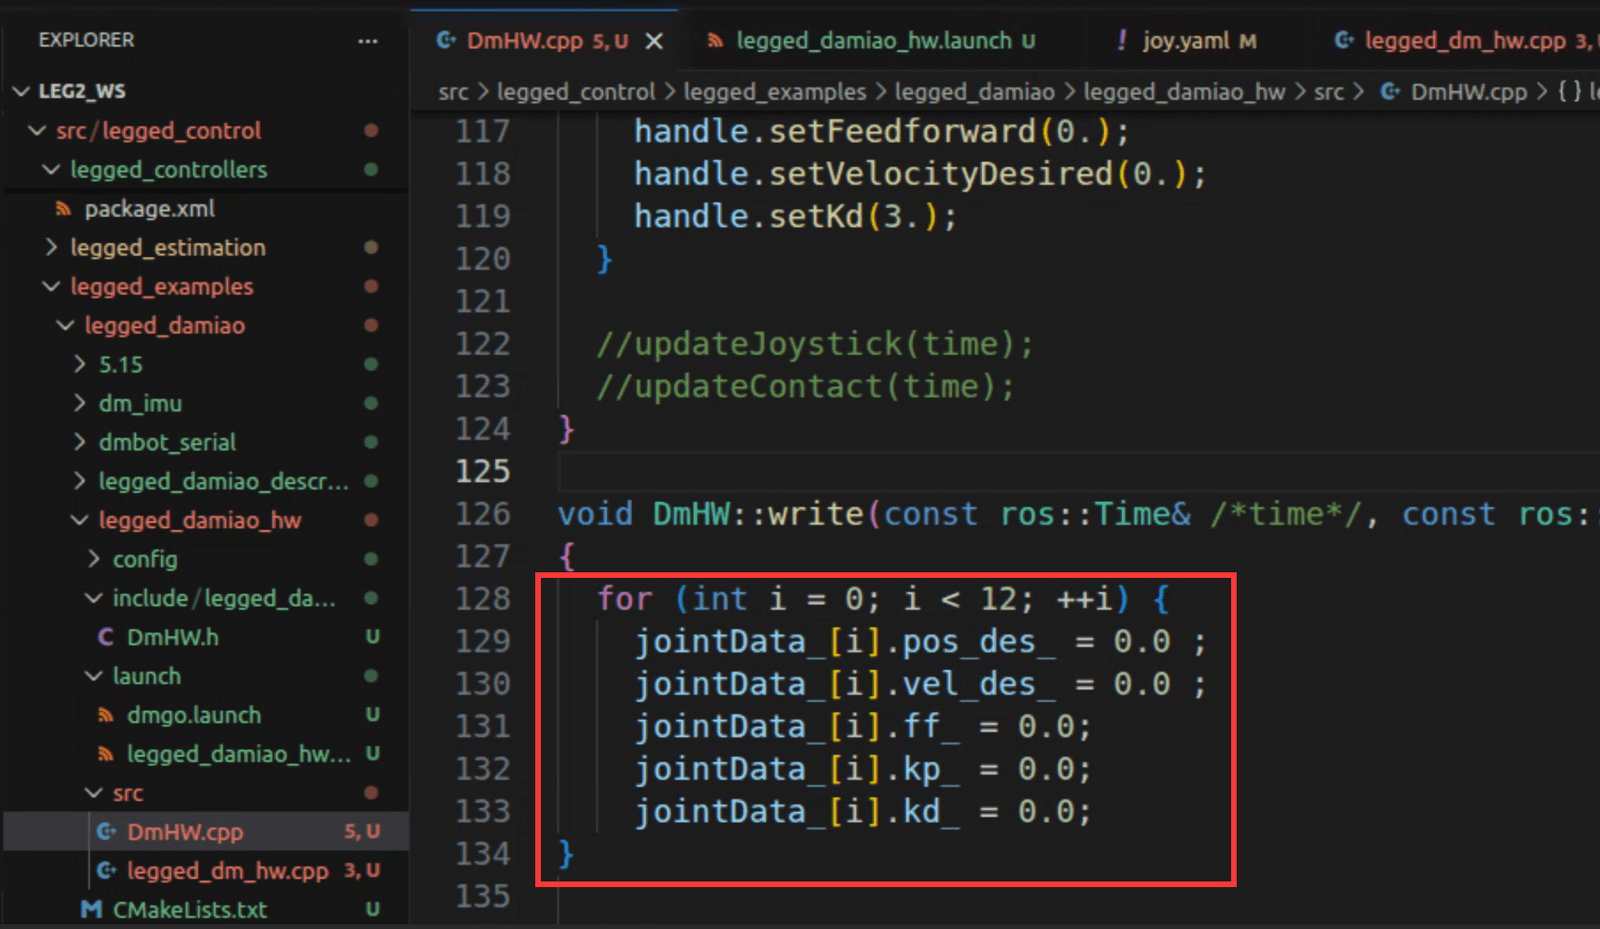
Task: Click the DmHW.cpp breadcrumb segment
Action: 1468,92
